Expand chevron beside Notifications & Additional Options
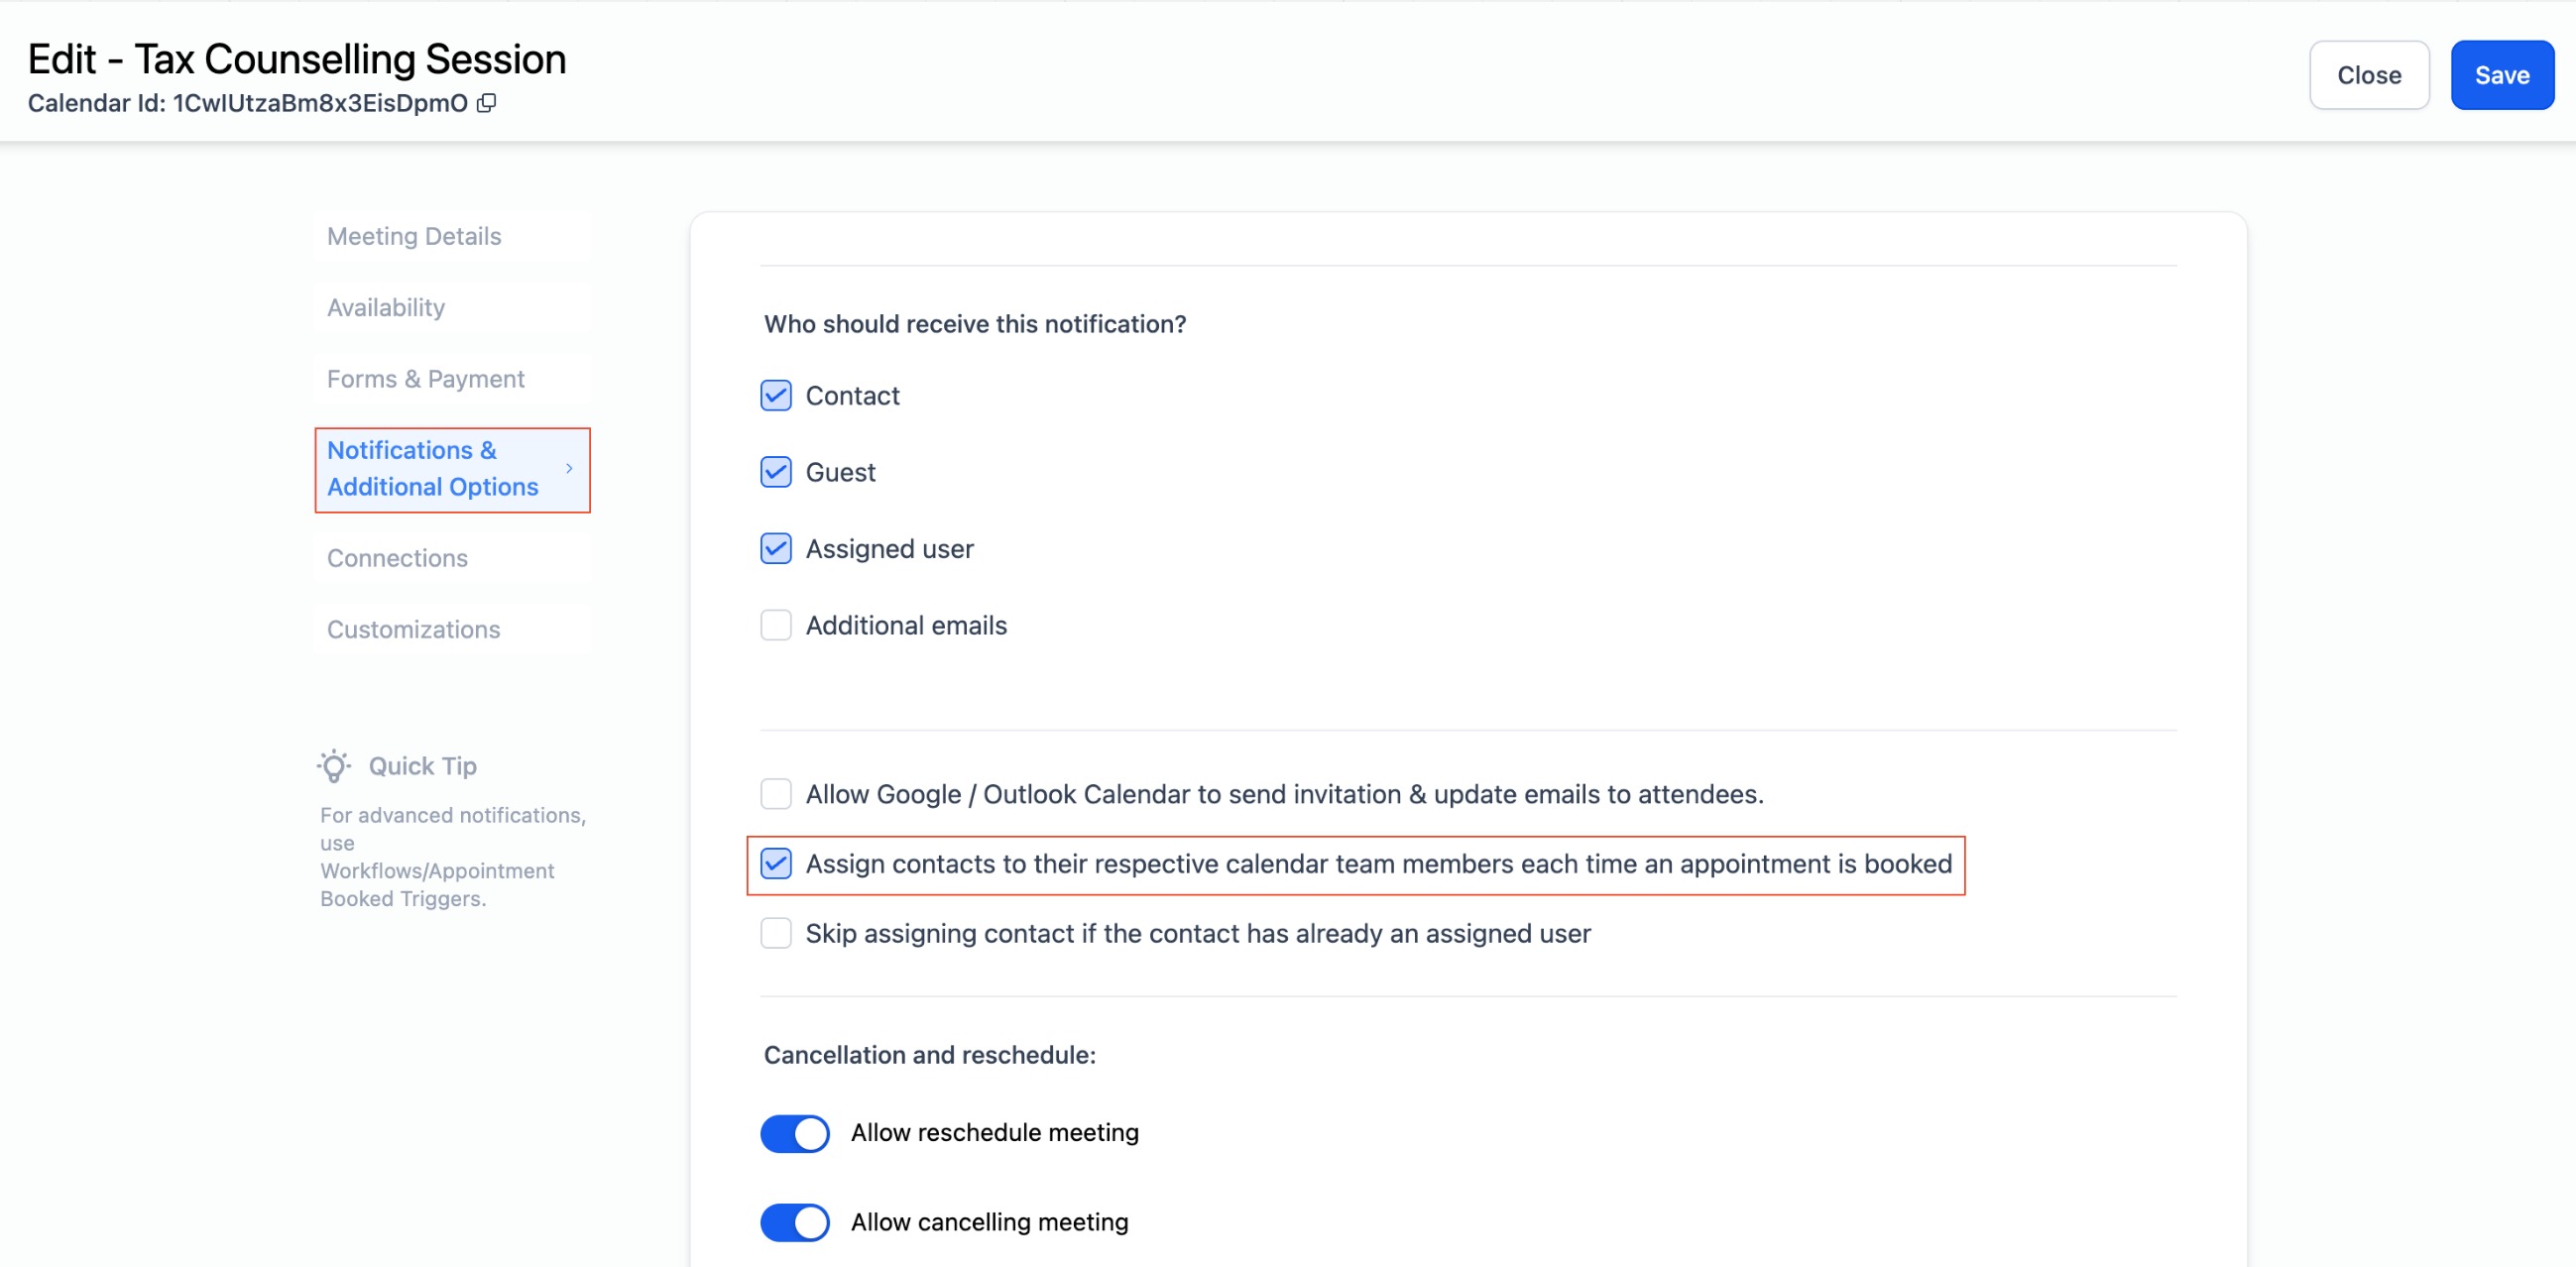Screen dimensions: 2576x1267 (x=569, y=468)
